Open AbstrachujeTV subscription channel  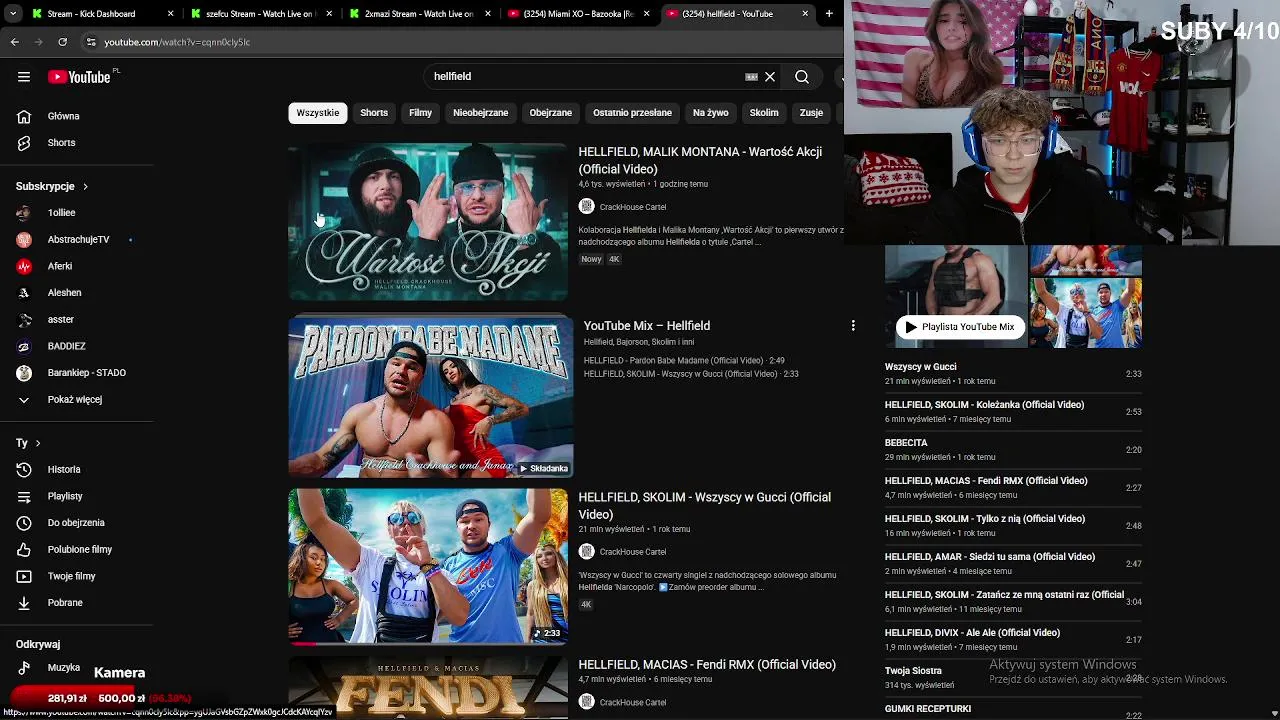[76, 239]
